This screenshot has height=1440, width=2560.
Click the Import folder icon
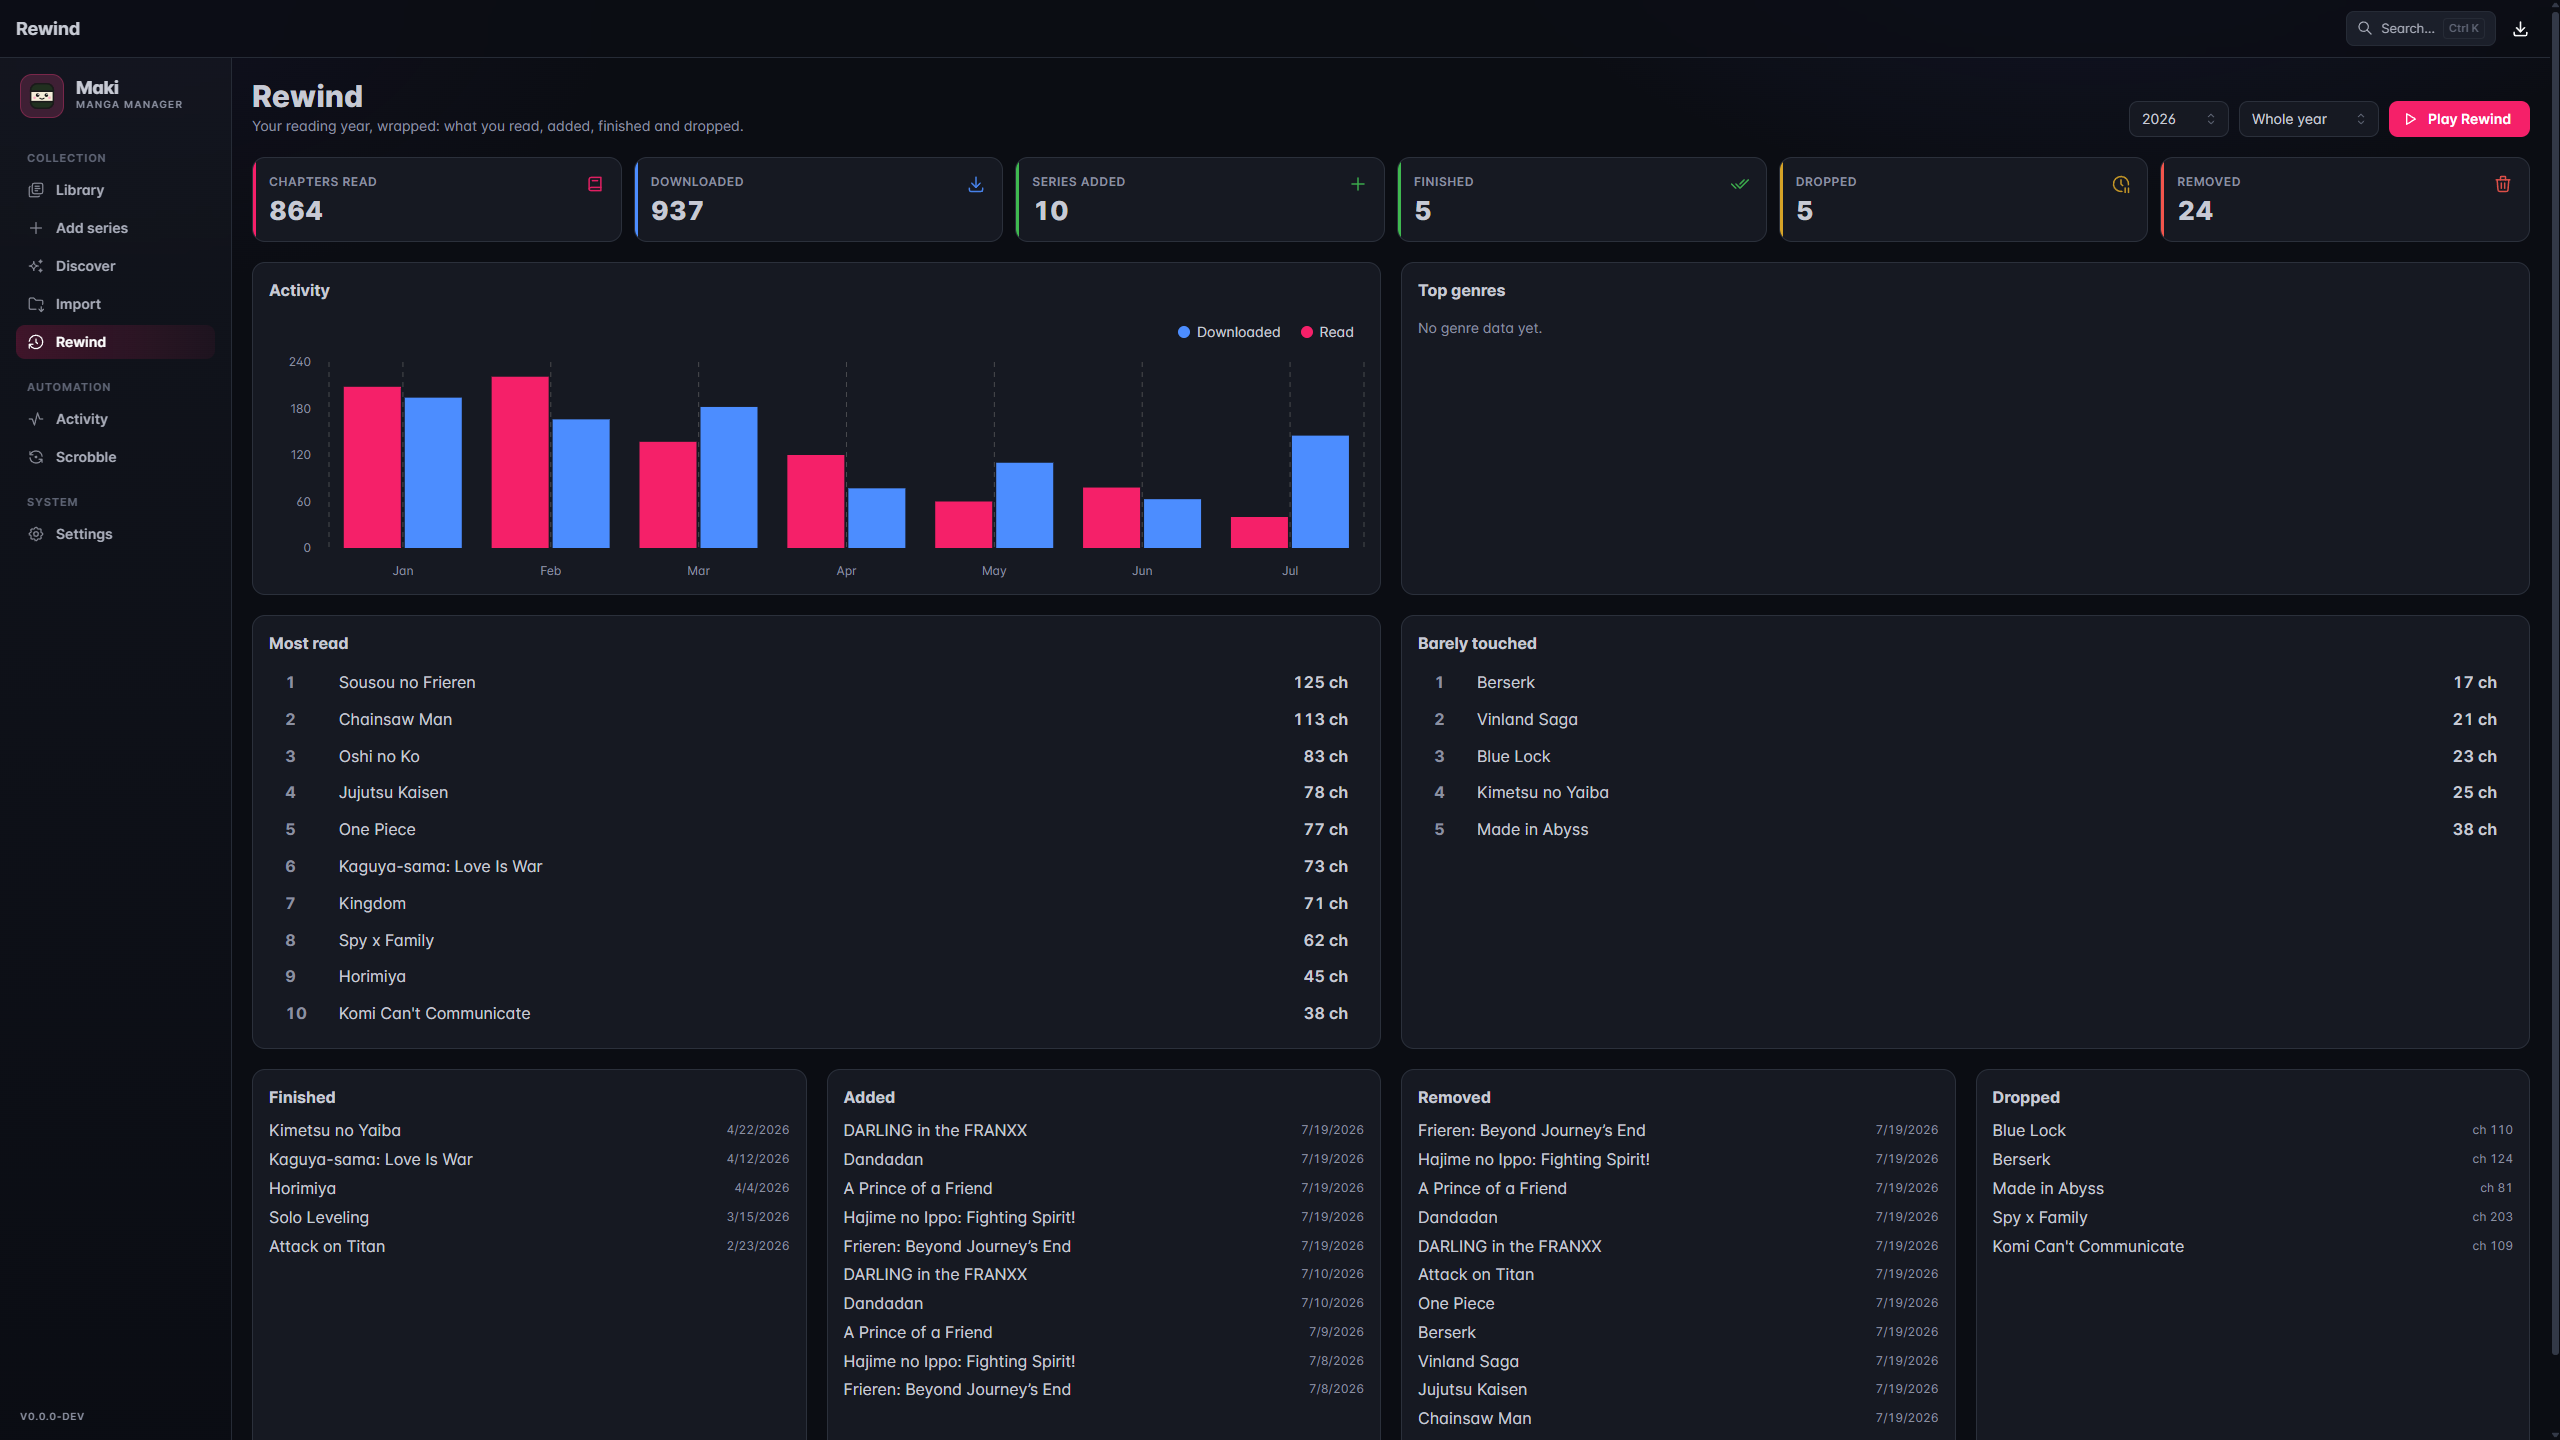coord(36,304)
